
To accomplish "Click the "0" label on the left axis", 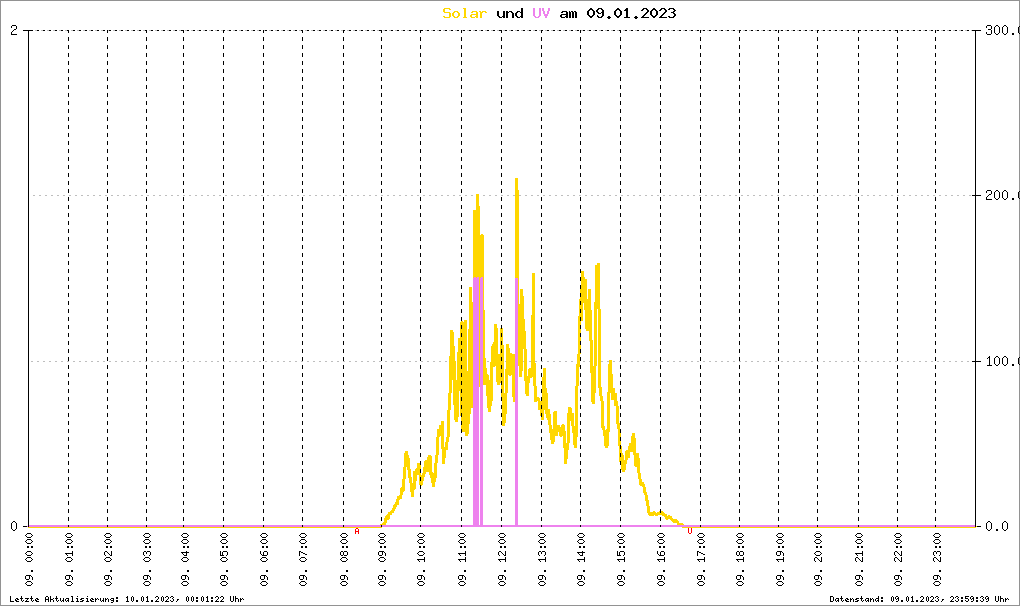I will 14,526.
